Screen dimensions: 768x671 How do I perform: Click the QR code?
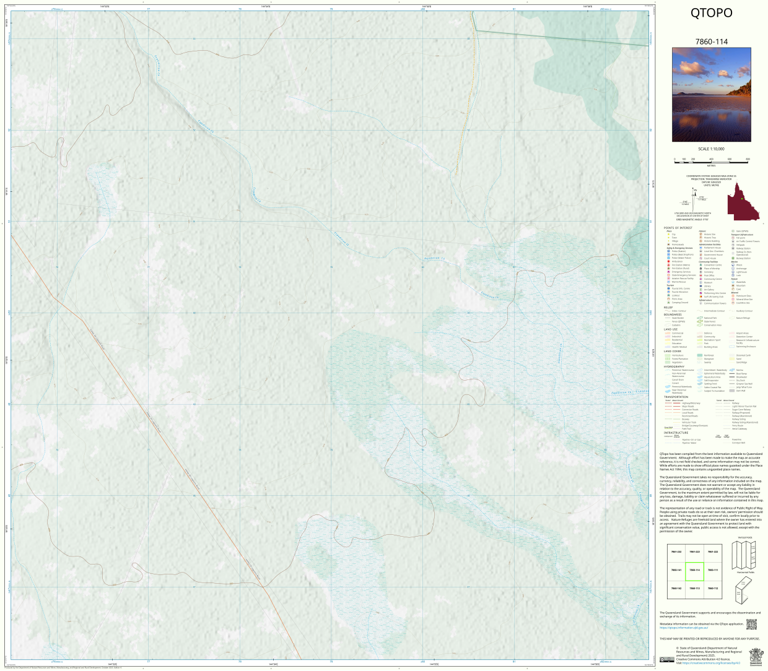tap(751, 624)
